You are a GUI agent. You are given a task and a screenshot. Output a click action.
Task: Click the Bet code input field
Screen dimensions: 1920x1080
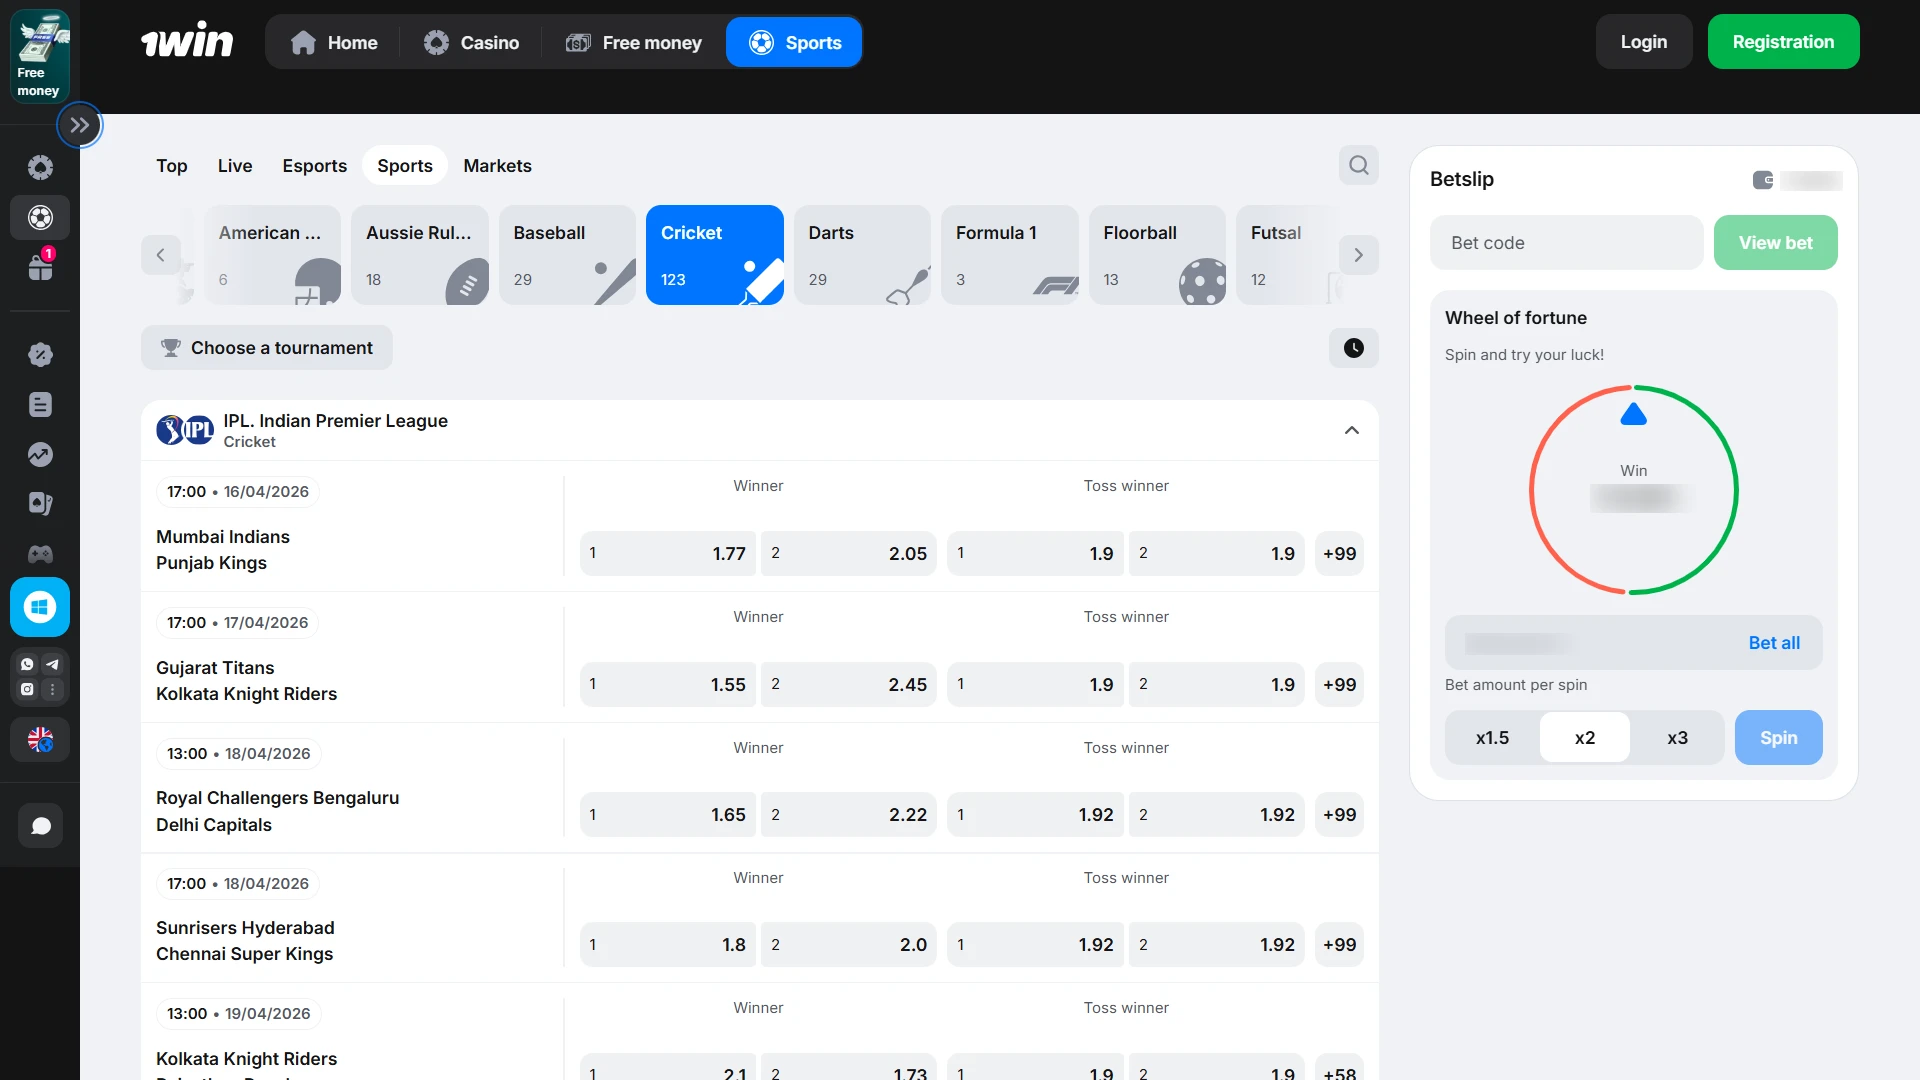[1566, 243]
